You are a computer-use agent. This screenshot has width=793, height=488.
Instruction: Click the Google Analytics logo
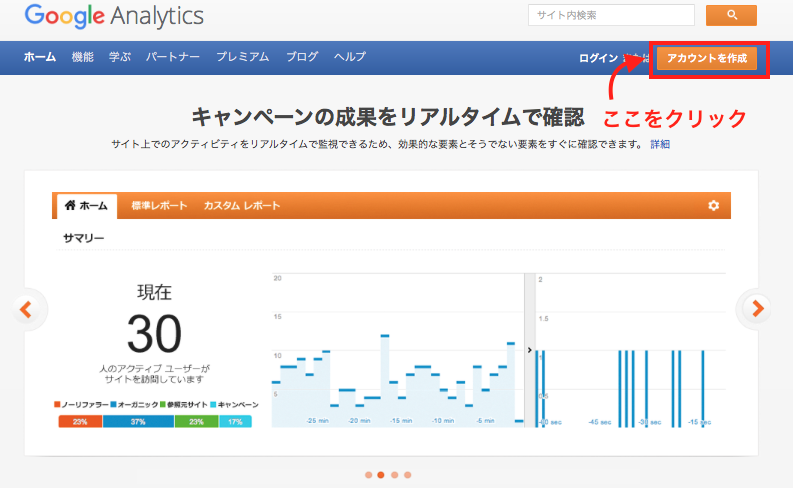pyautogui.click(x=113, y=16)
